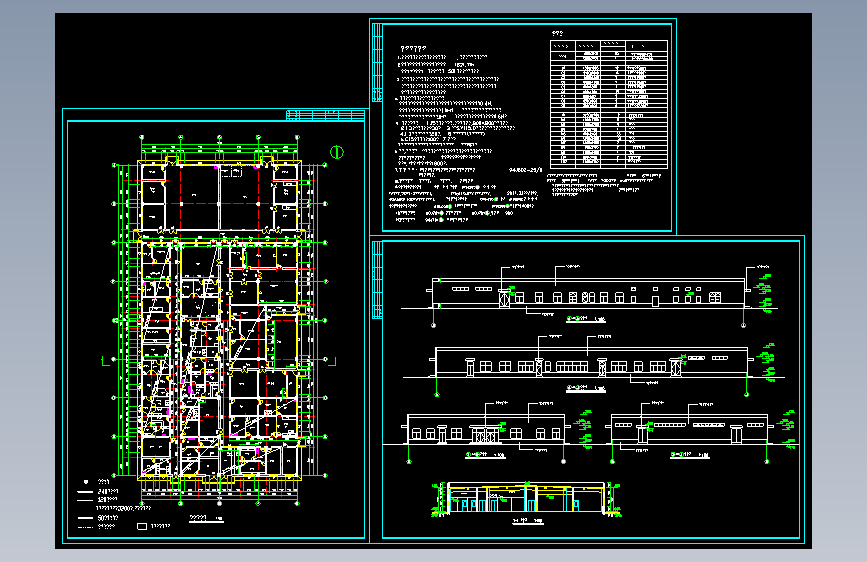Select the second long elevation drawing
Viewport: 867px width, 562px height.
[x=593, y=365]
